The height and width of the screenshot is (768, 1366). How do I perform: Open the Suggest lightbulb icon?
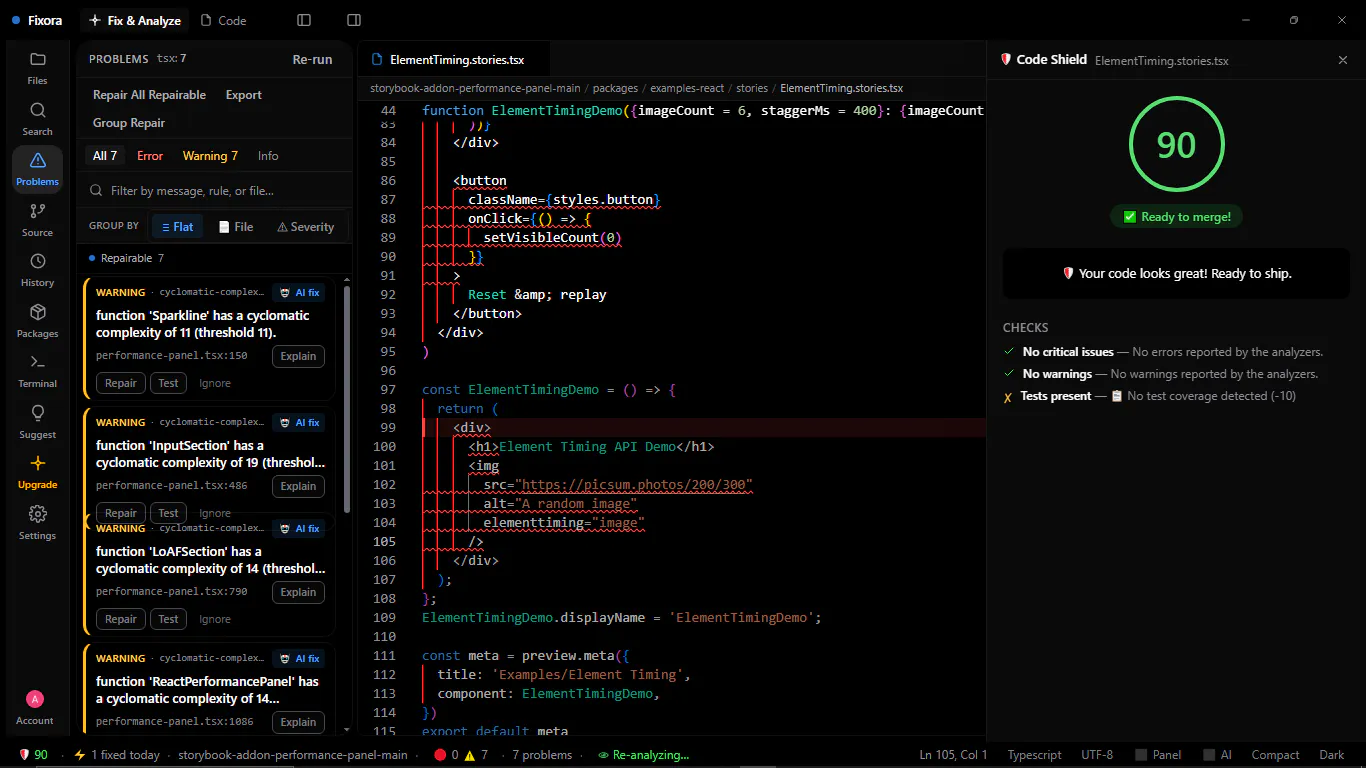pyautogui.click(x=37, y=422)
